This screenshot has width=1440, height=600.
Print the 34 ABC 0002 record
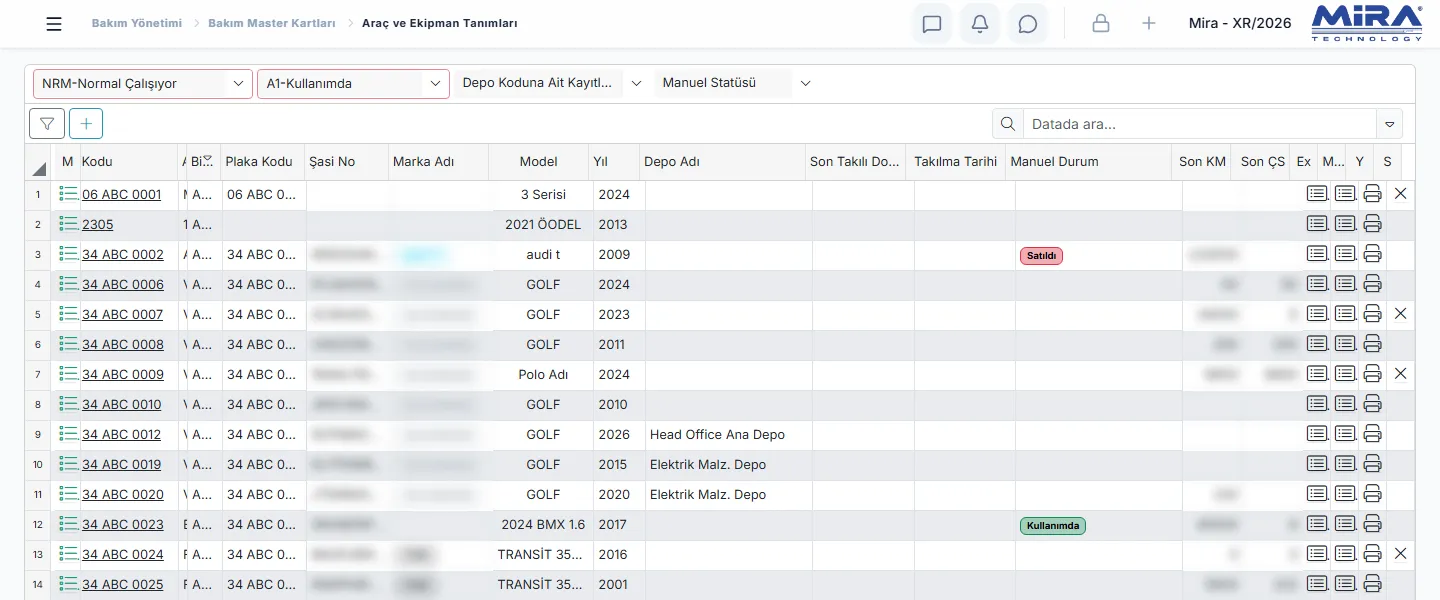[x=1373, y=254]
